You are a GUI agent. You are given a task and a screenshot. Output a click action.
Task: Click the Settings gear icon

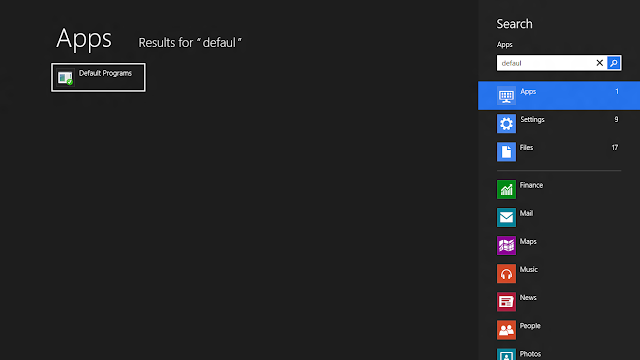click(506, 124)
